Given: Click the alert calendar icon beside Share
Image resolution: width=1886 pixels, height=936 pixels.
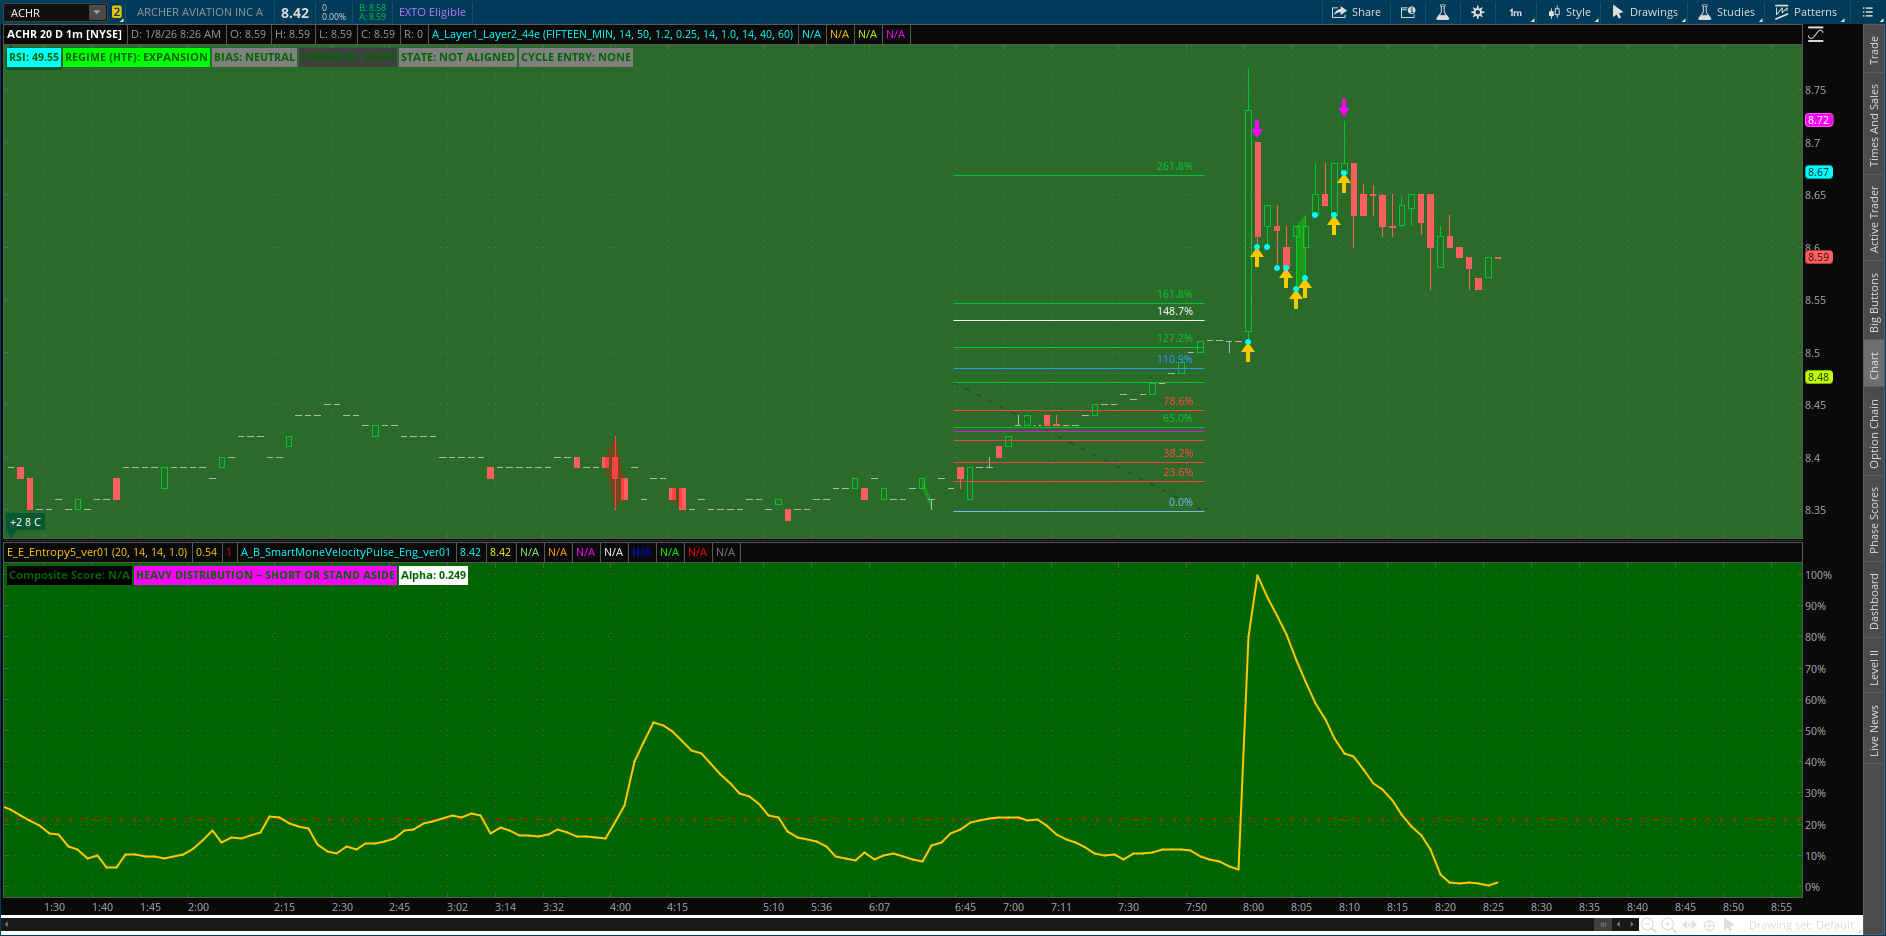Looking at the screenshot, I should [1408, 12].
